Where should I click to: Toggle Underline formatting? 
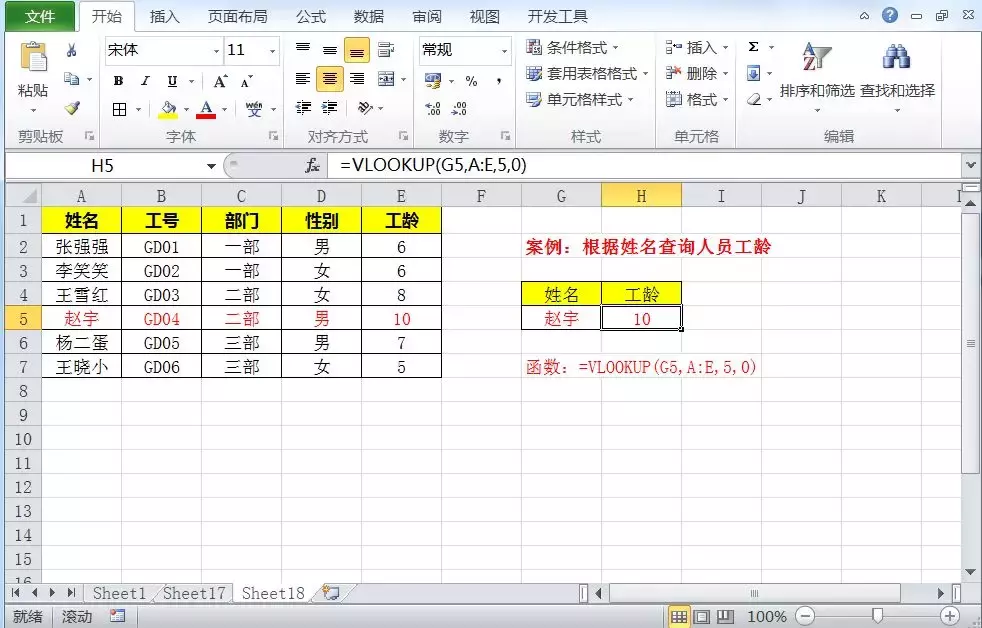[x=172, y=81]
